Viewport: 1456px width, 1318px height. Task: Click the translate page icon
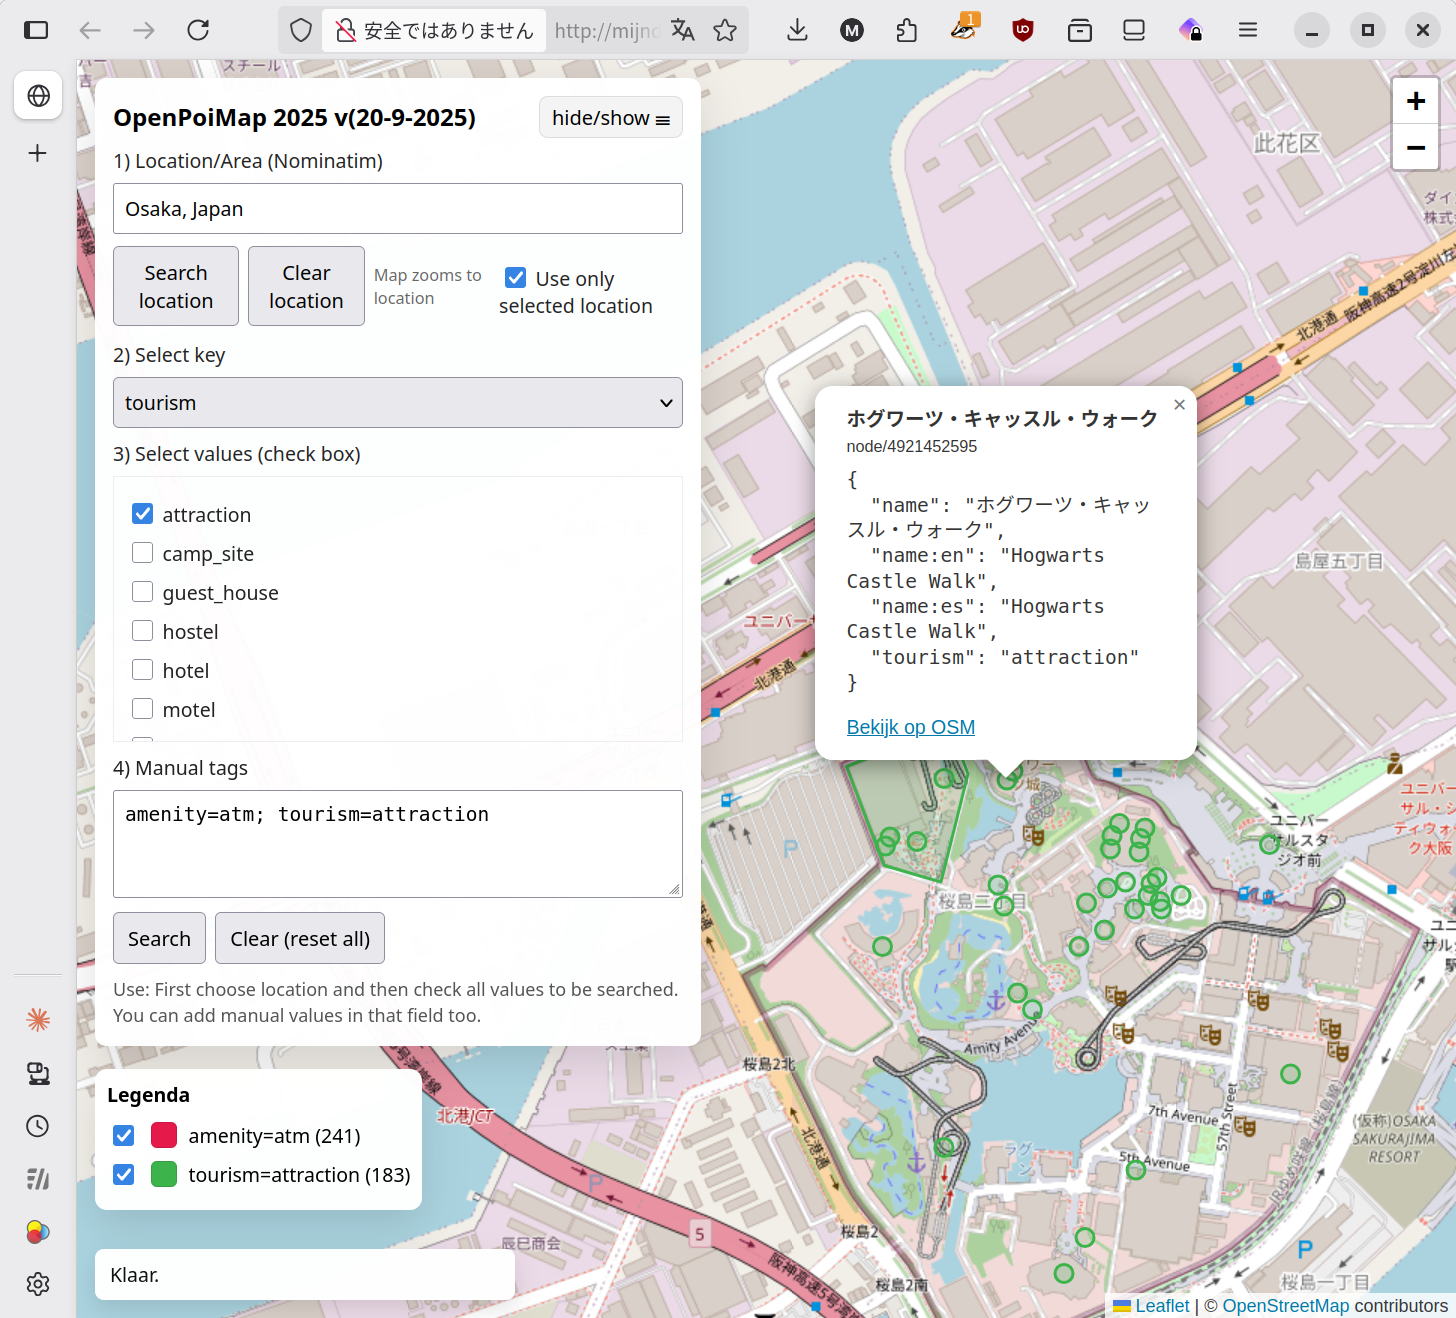click(683, 30)
